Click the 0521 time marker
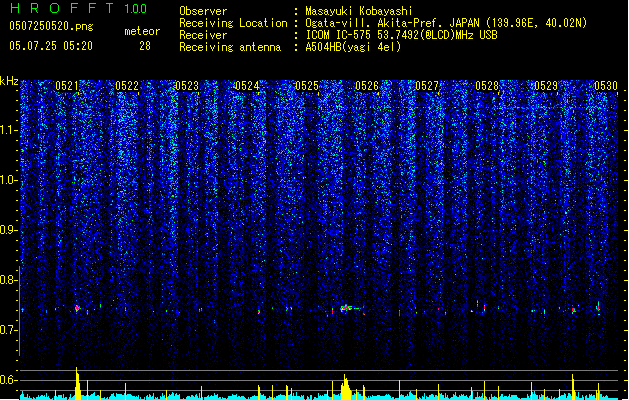629x400 pixels. [x=67, y=86]
